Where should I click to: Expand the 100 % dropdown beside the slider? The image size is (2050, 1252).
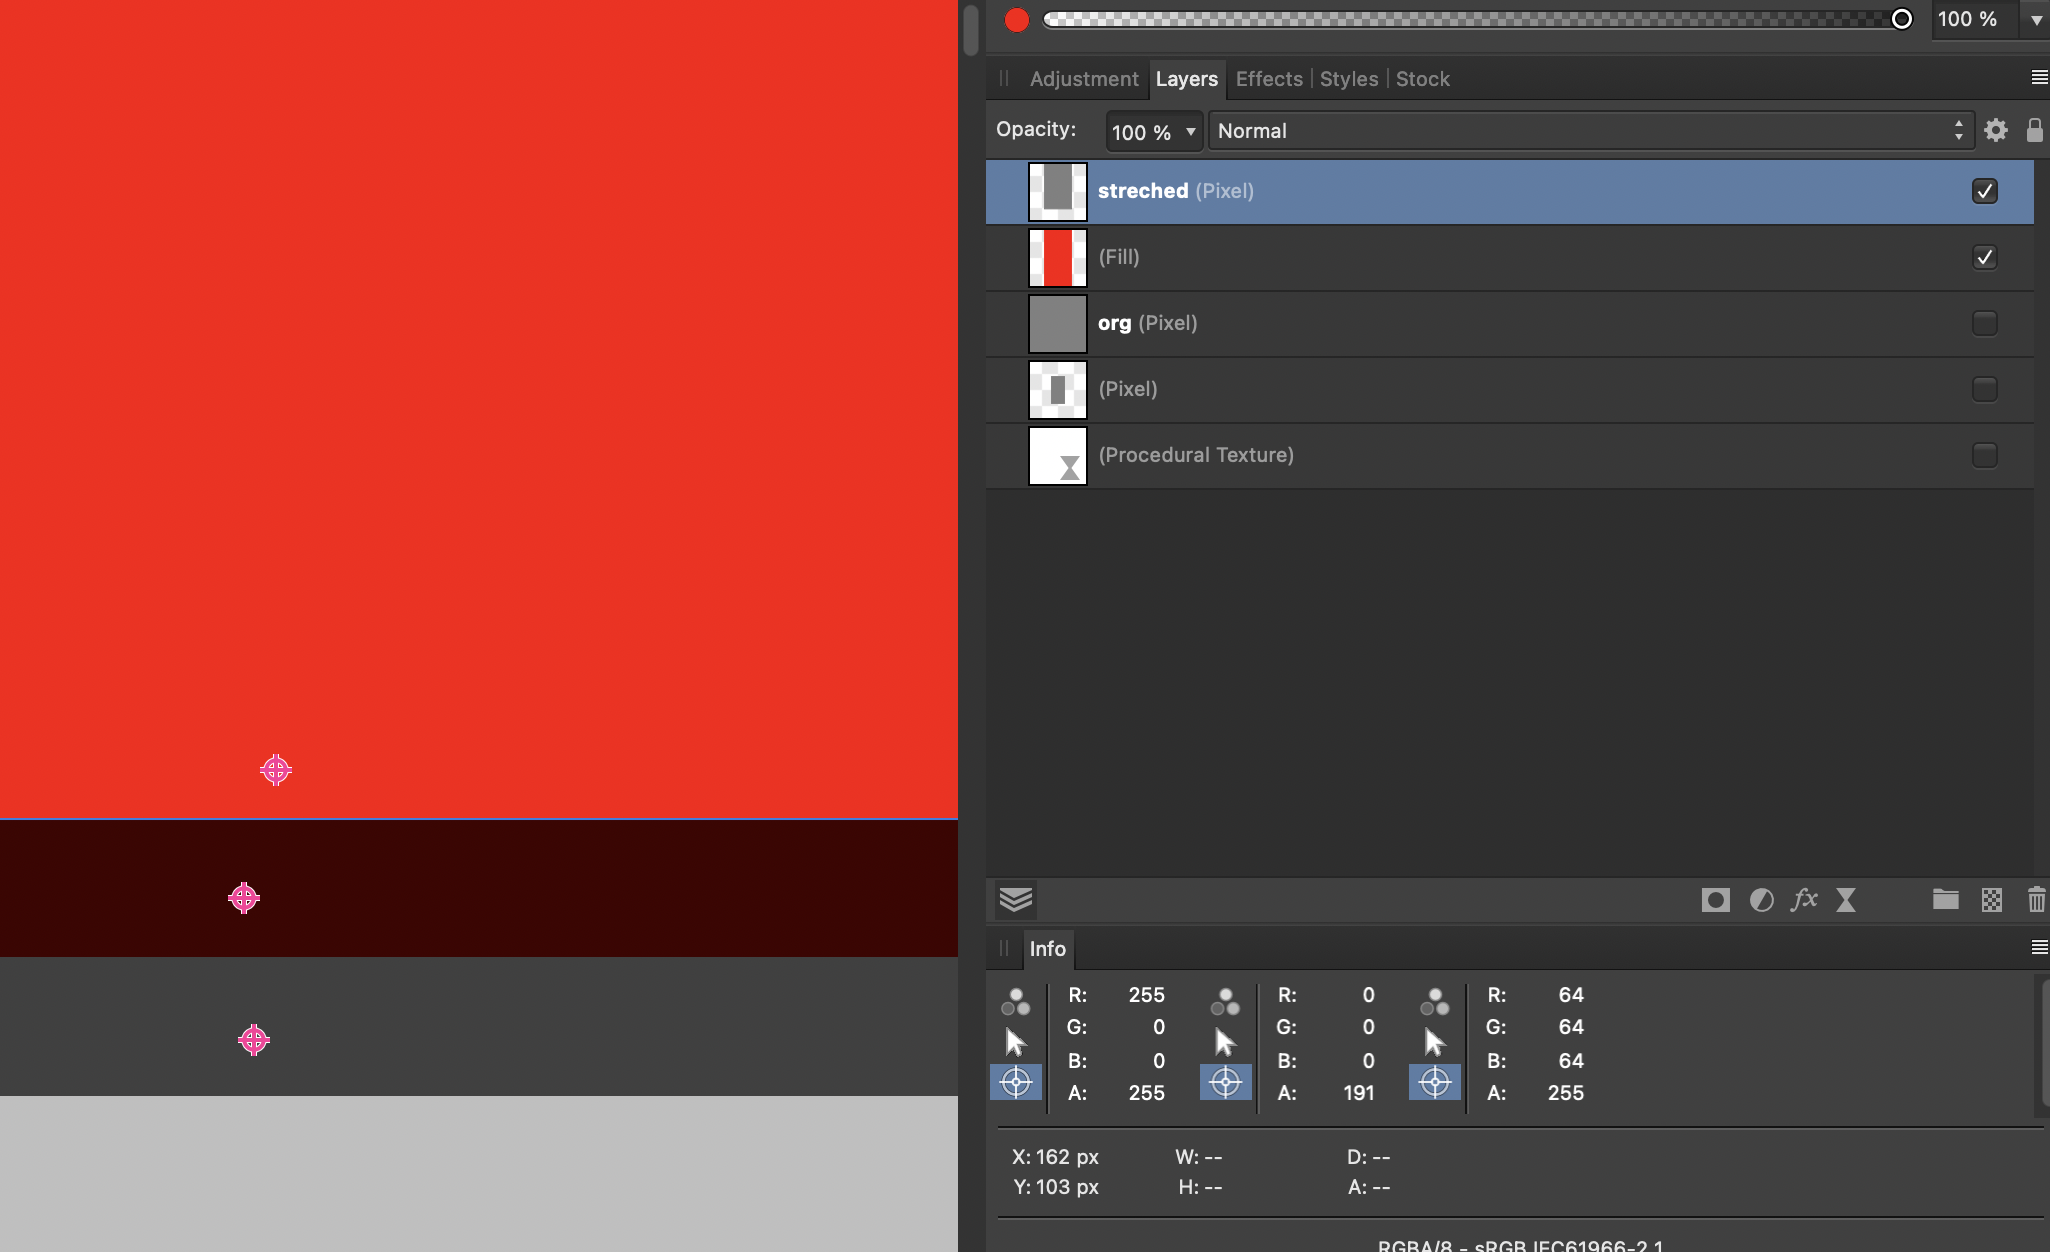2036,20
